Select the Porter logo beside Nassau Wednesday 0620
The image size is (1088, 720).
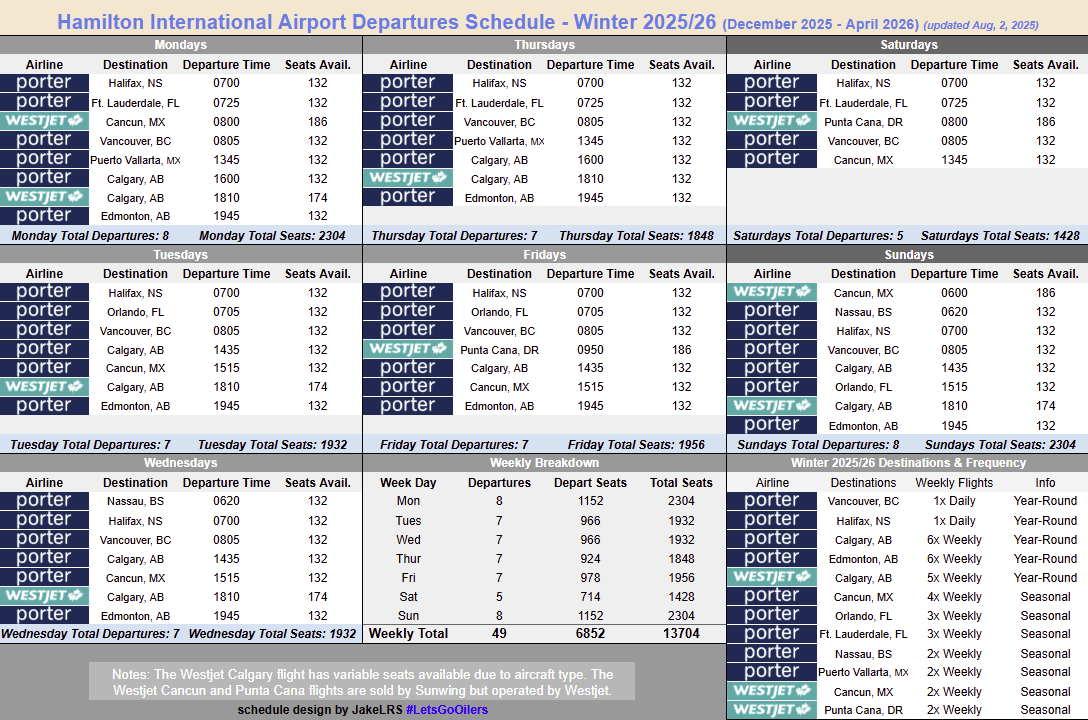[x=44, y=501]
